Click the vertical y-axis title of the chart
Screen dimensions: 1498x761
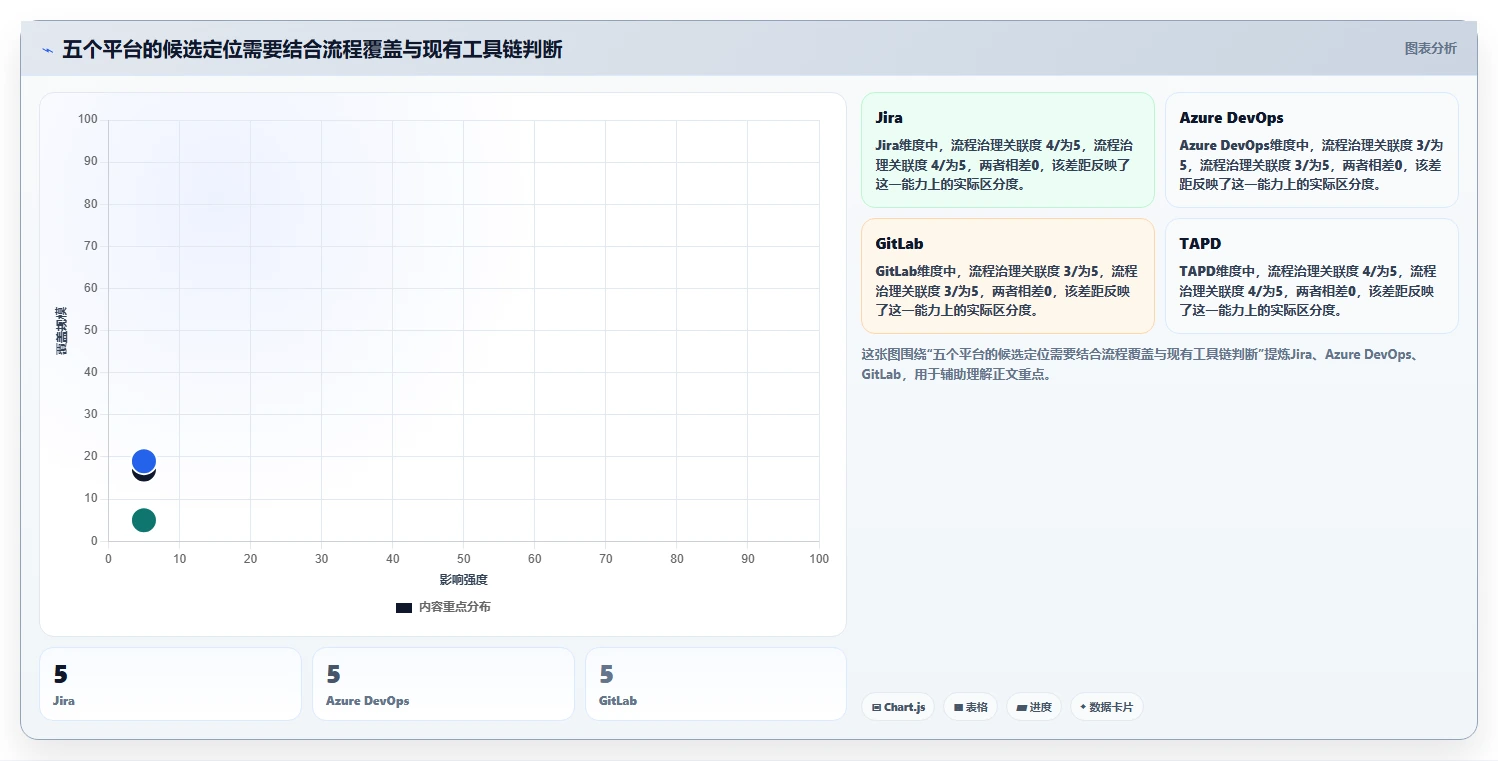click(x=61, y=330)
